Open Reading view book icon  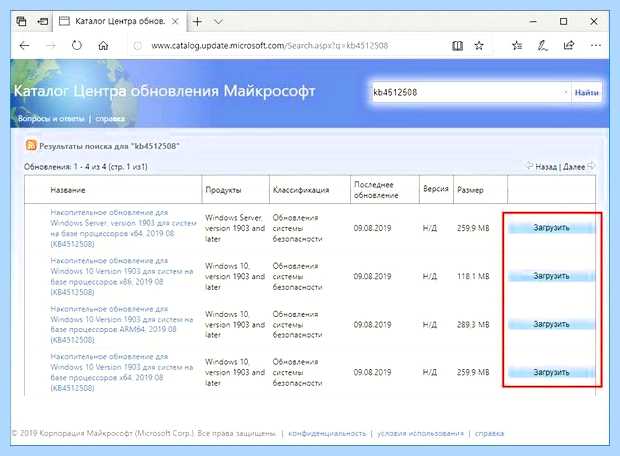457,45
